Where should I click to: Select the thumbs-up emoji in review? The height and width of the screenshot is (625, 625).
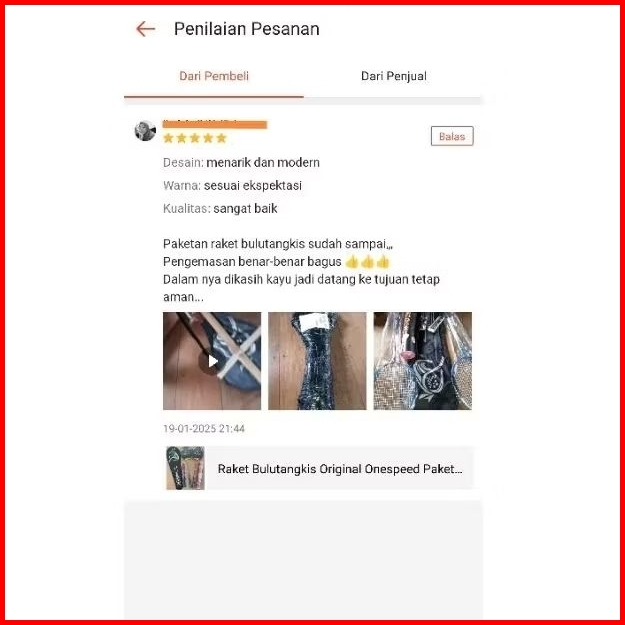point(367,262)
